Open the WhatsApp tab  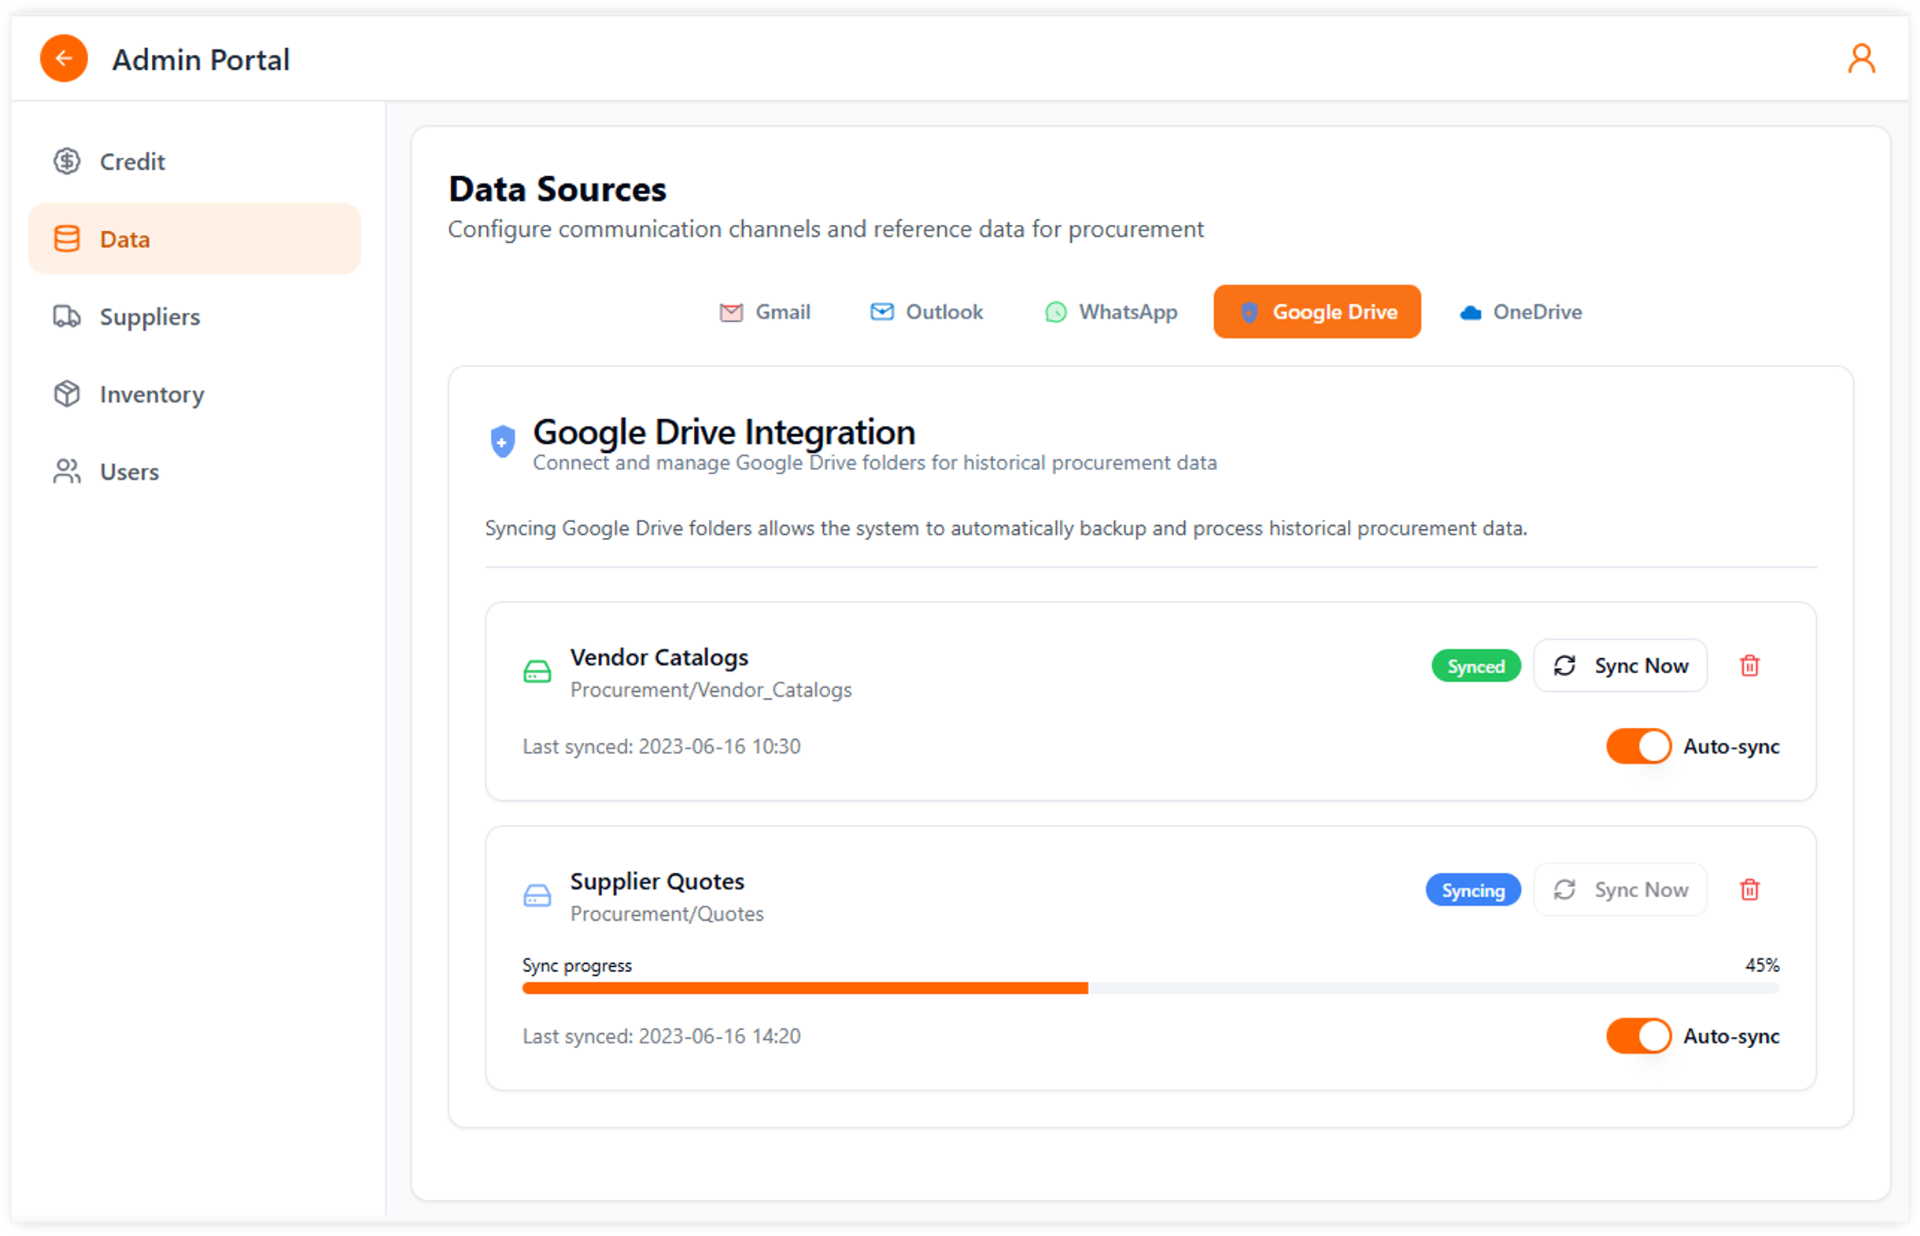[x=1111, y=312]
